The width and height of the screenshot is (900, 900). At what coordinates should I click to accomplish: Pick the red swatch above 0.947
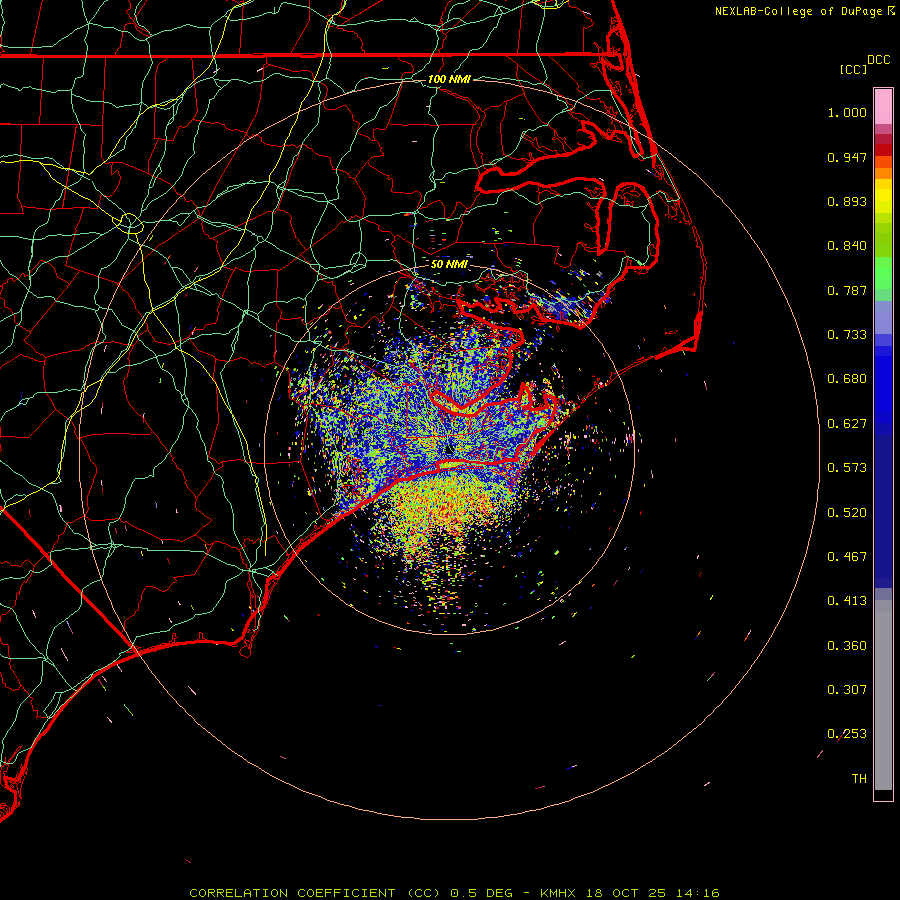883,150
